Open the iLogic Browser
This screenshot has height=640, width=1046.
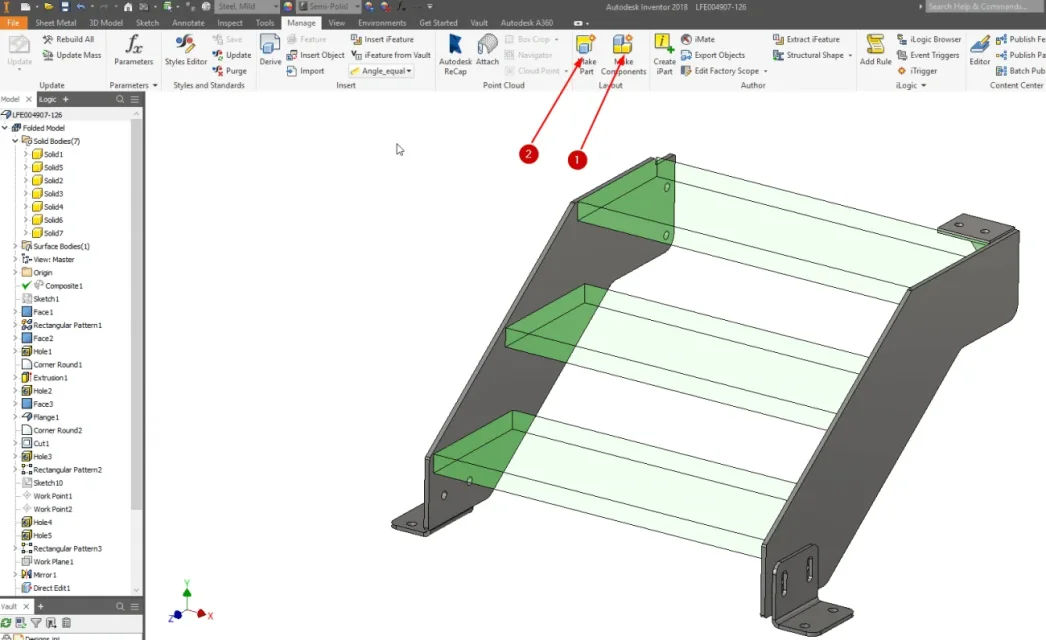pyautogui.click(x=929, y=39)
